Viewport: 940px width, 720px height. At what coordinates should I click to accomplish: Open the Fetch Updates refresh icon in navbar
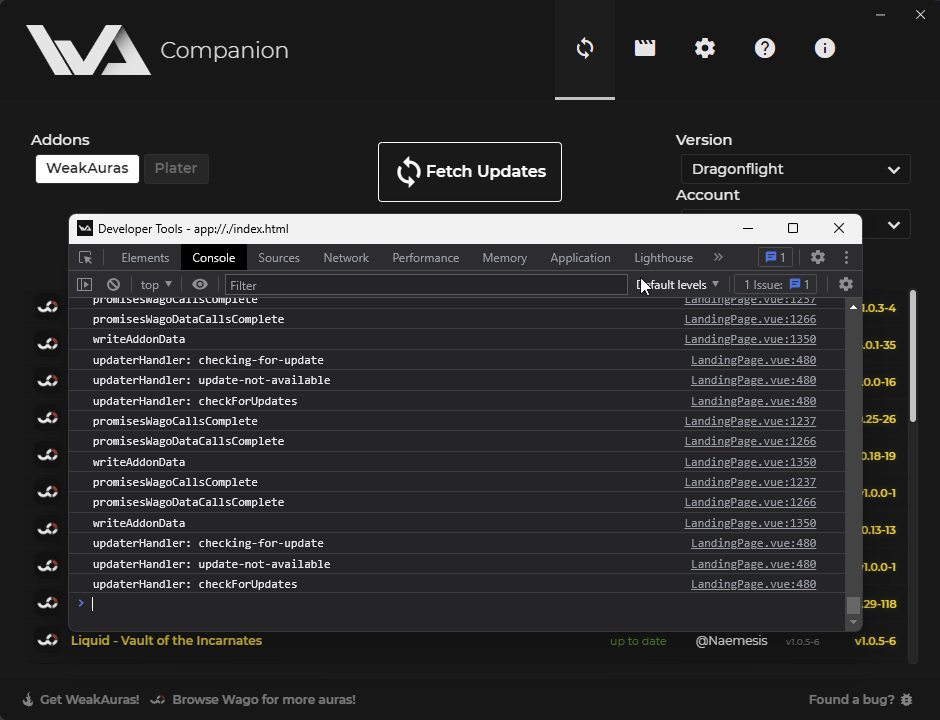point(584,47)
